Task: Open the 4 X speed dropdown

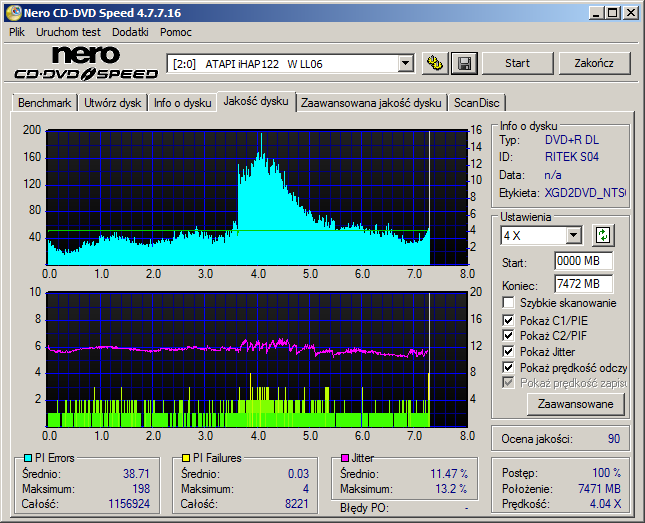Action: click(573, 236)
